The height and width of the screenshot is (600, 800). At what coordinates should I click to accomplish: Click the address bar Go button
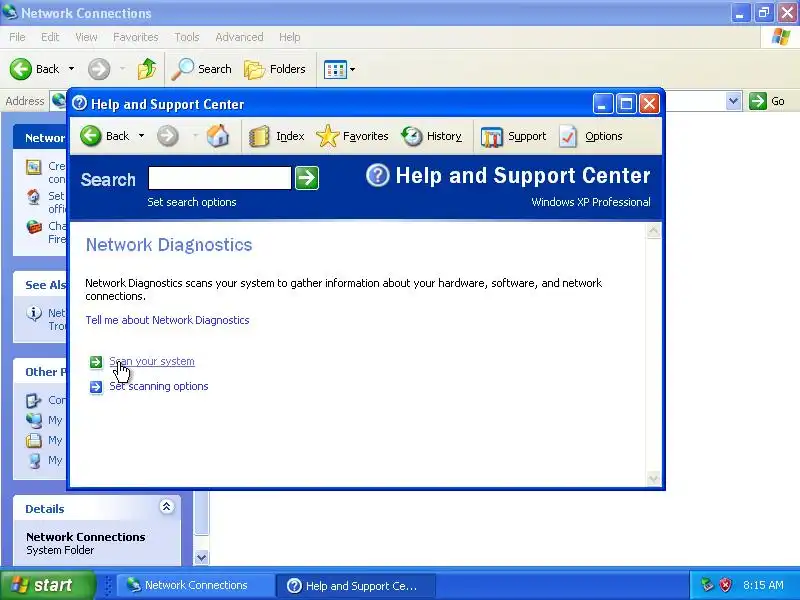click(767, 101)
